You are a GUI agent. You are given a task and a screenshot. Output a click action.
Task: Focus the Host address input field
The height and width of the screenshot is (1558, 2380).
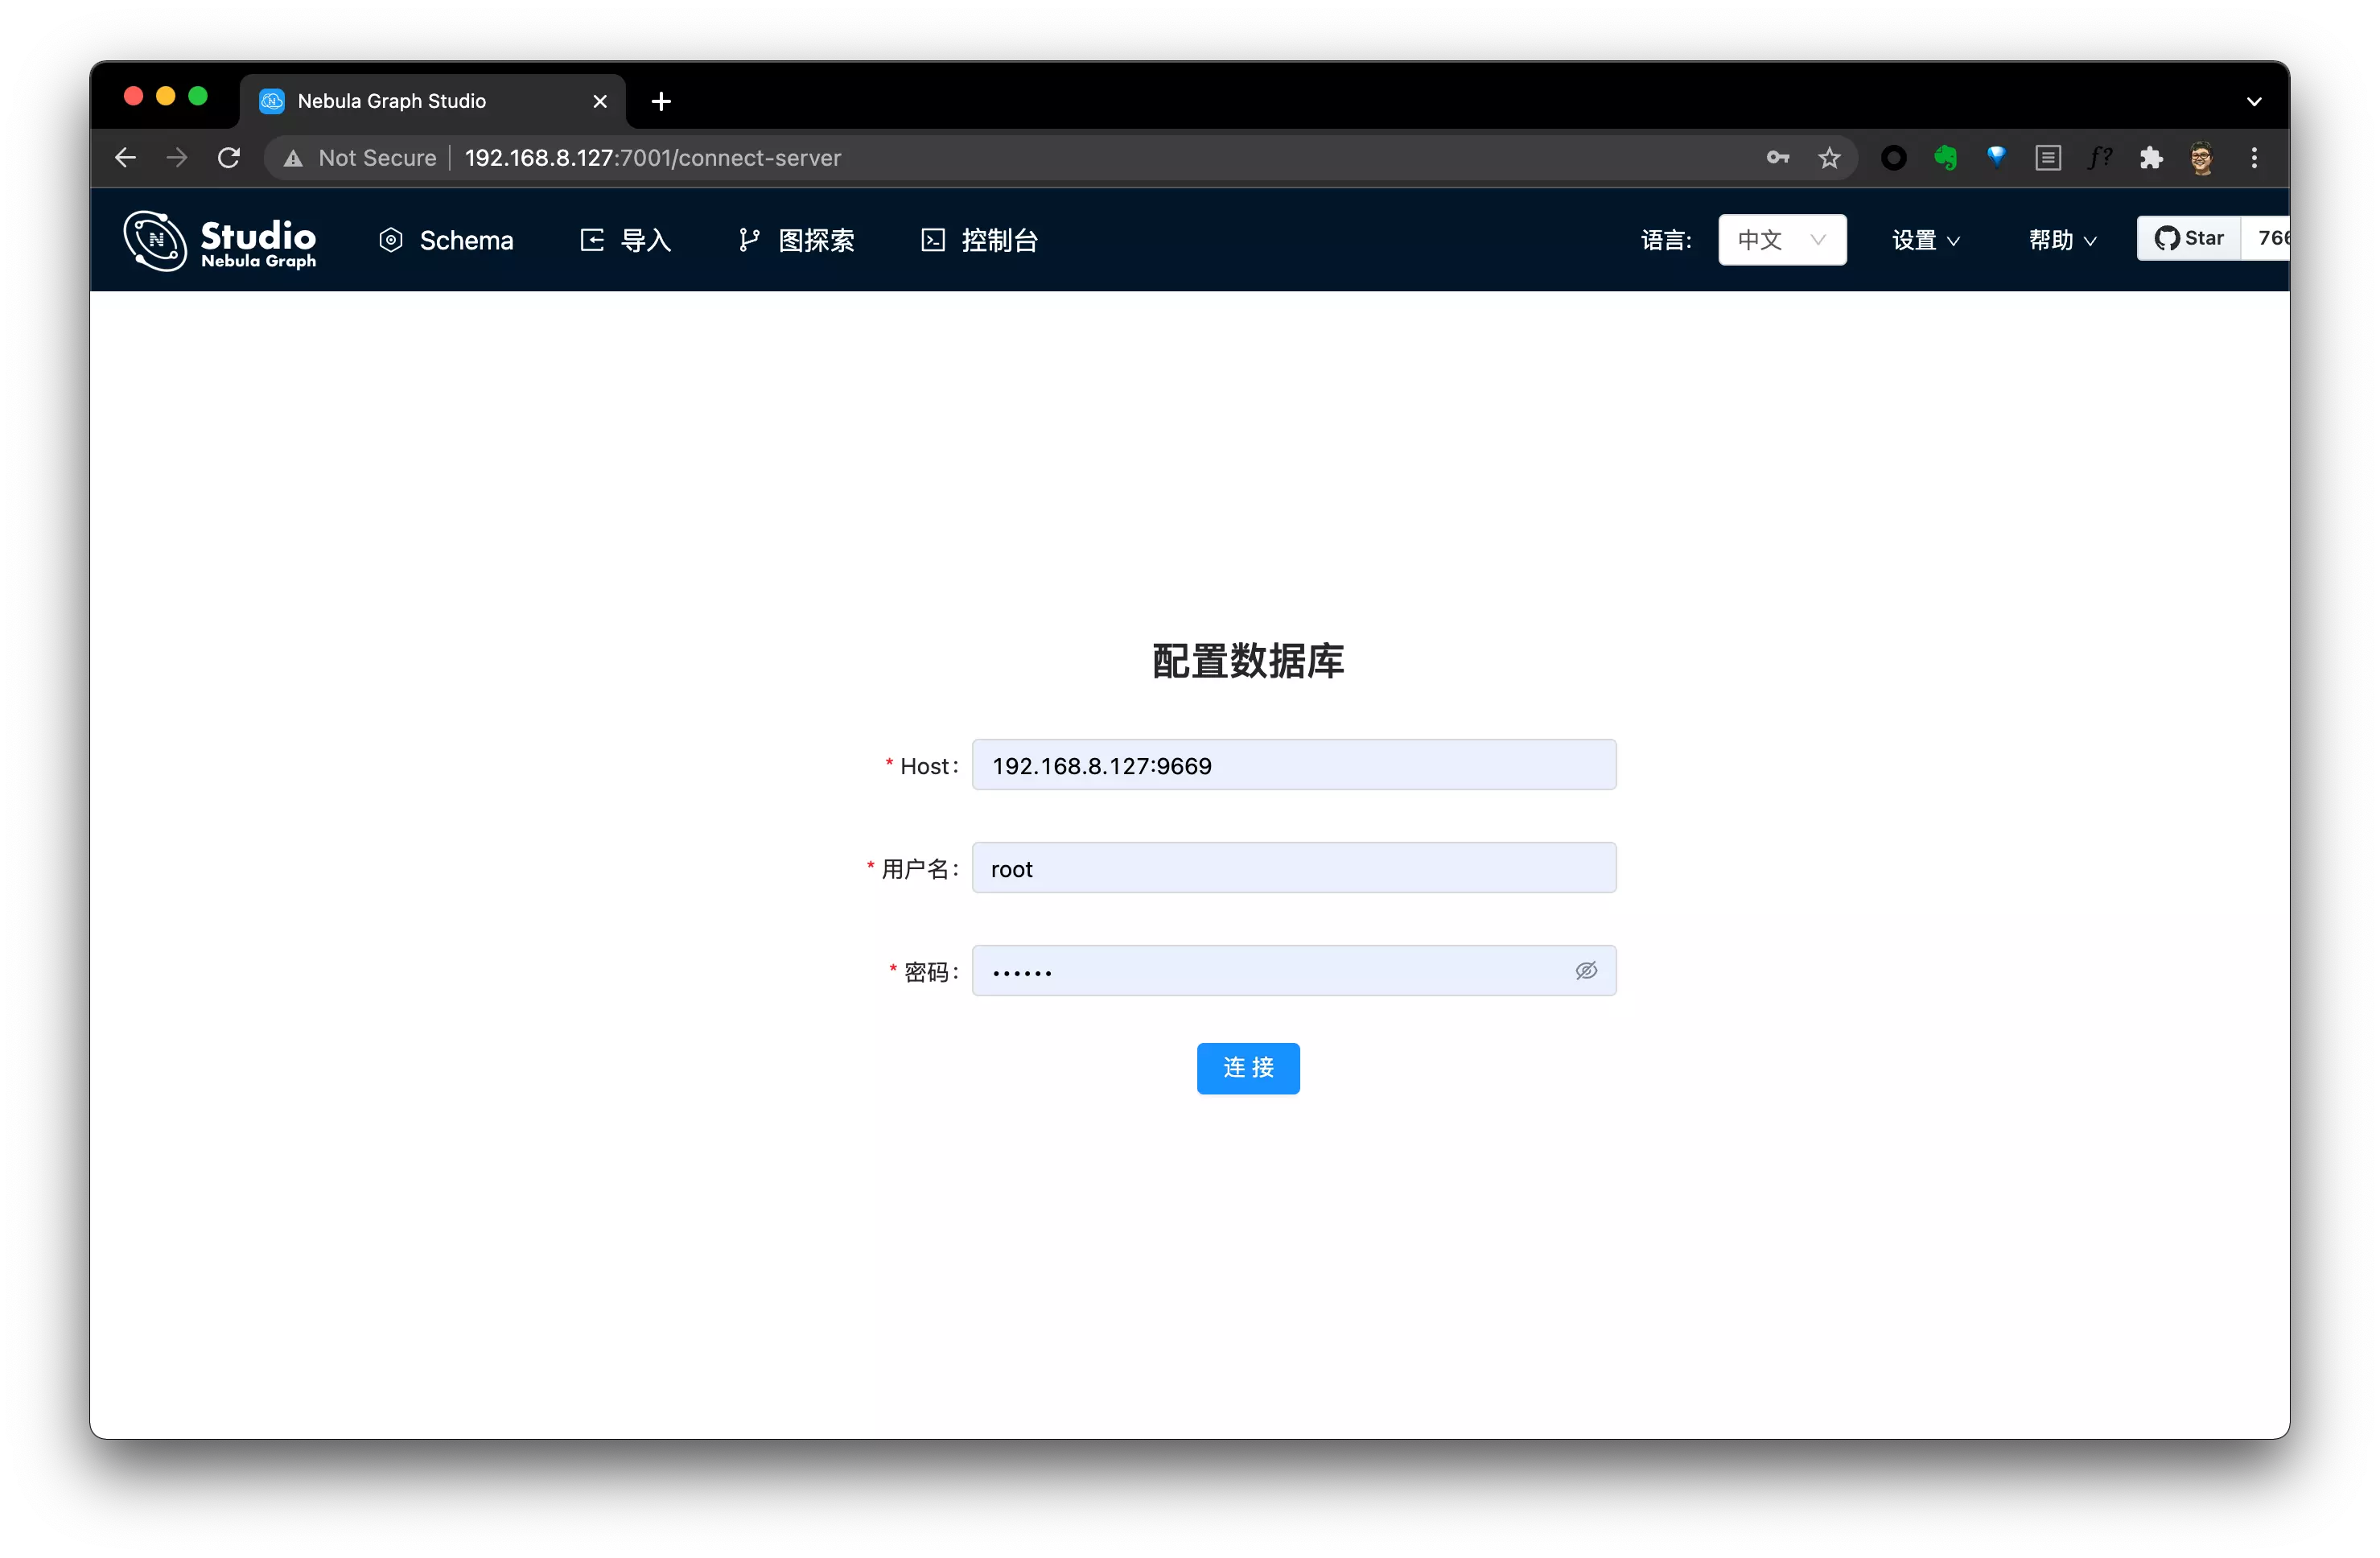point(1293,765)
